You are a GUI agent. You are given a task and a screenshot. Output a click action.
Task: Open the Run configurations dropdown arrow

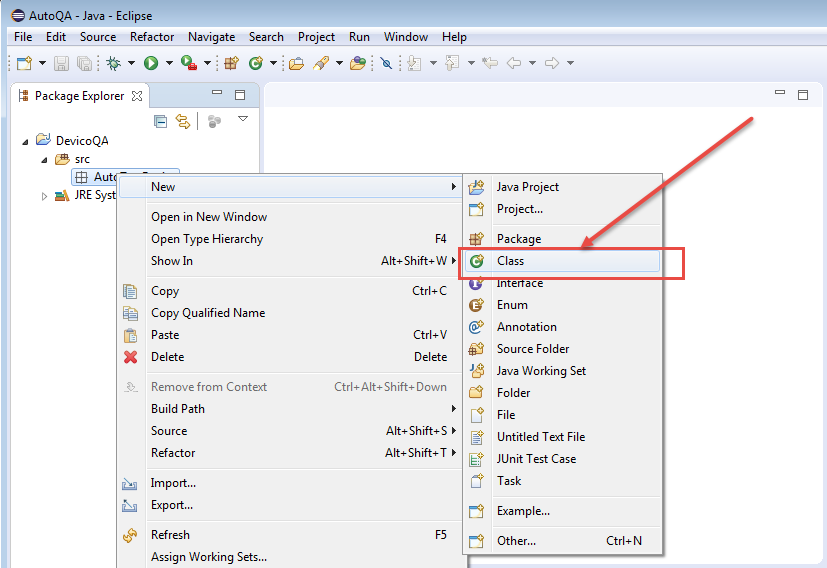click(x=169, y=63)
